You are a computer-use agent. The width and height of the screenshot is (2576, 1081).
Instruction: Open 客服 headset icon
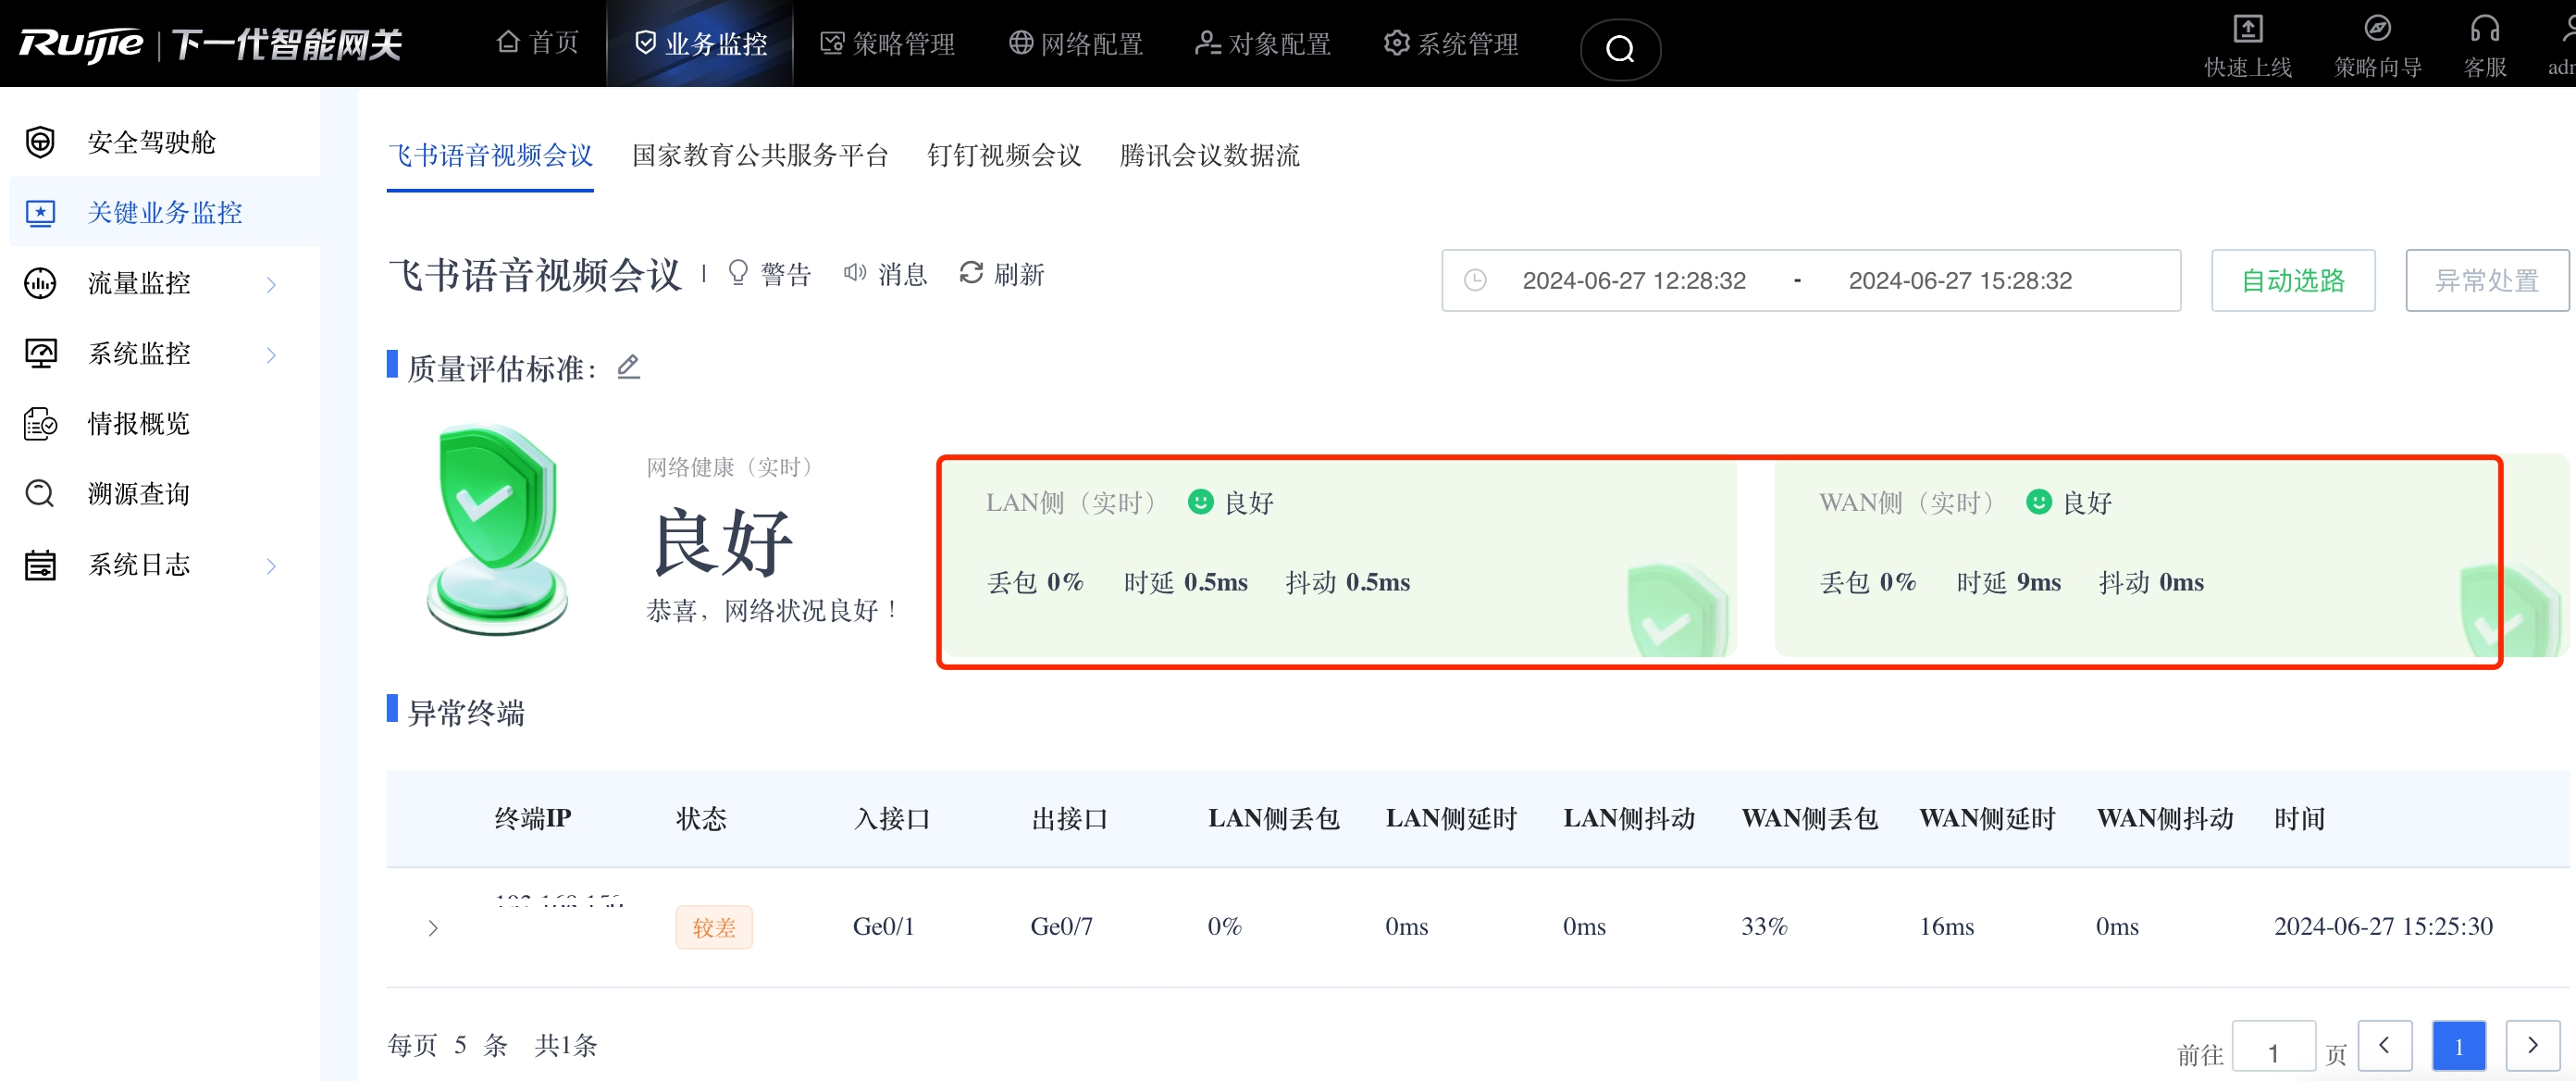click(2484, 28)
